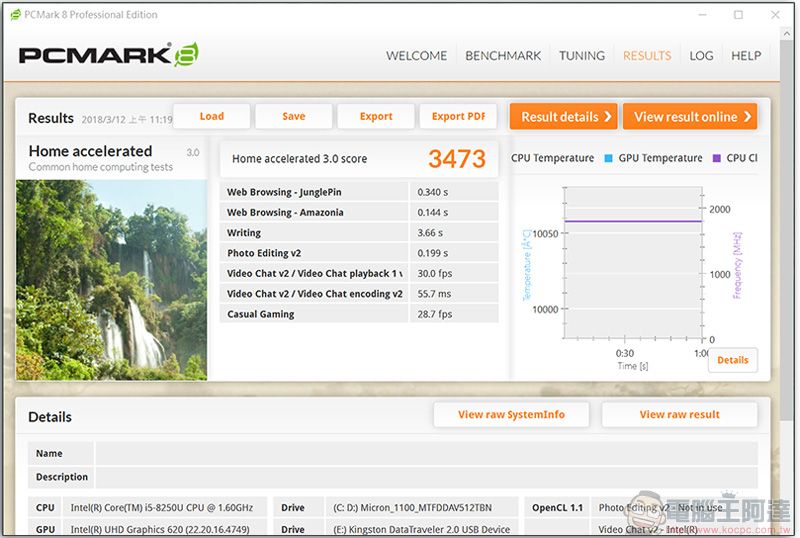Click the PCMark 8 title bar icon

pyautogui.click(x=17, y=15)
